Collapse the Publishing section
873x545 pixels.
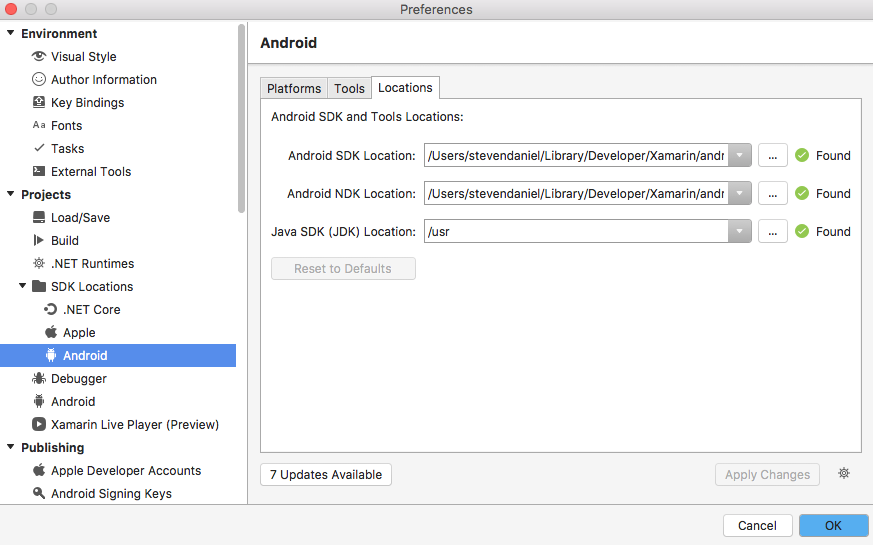10,446
